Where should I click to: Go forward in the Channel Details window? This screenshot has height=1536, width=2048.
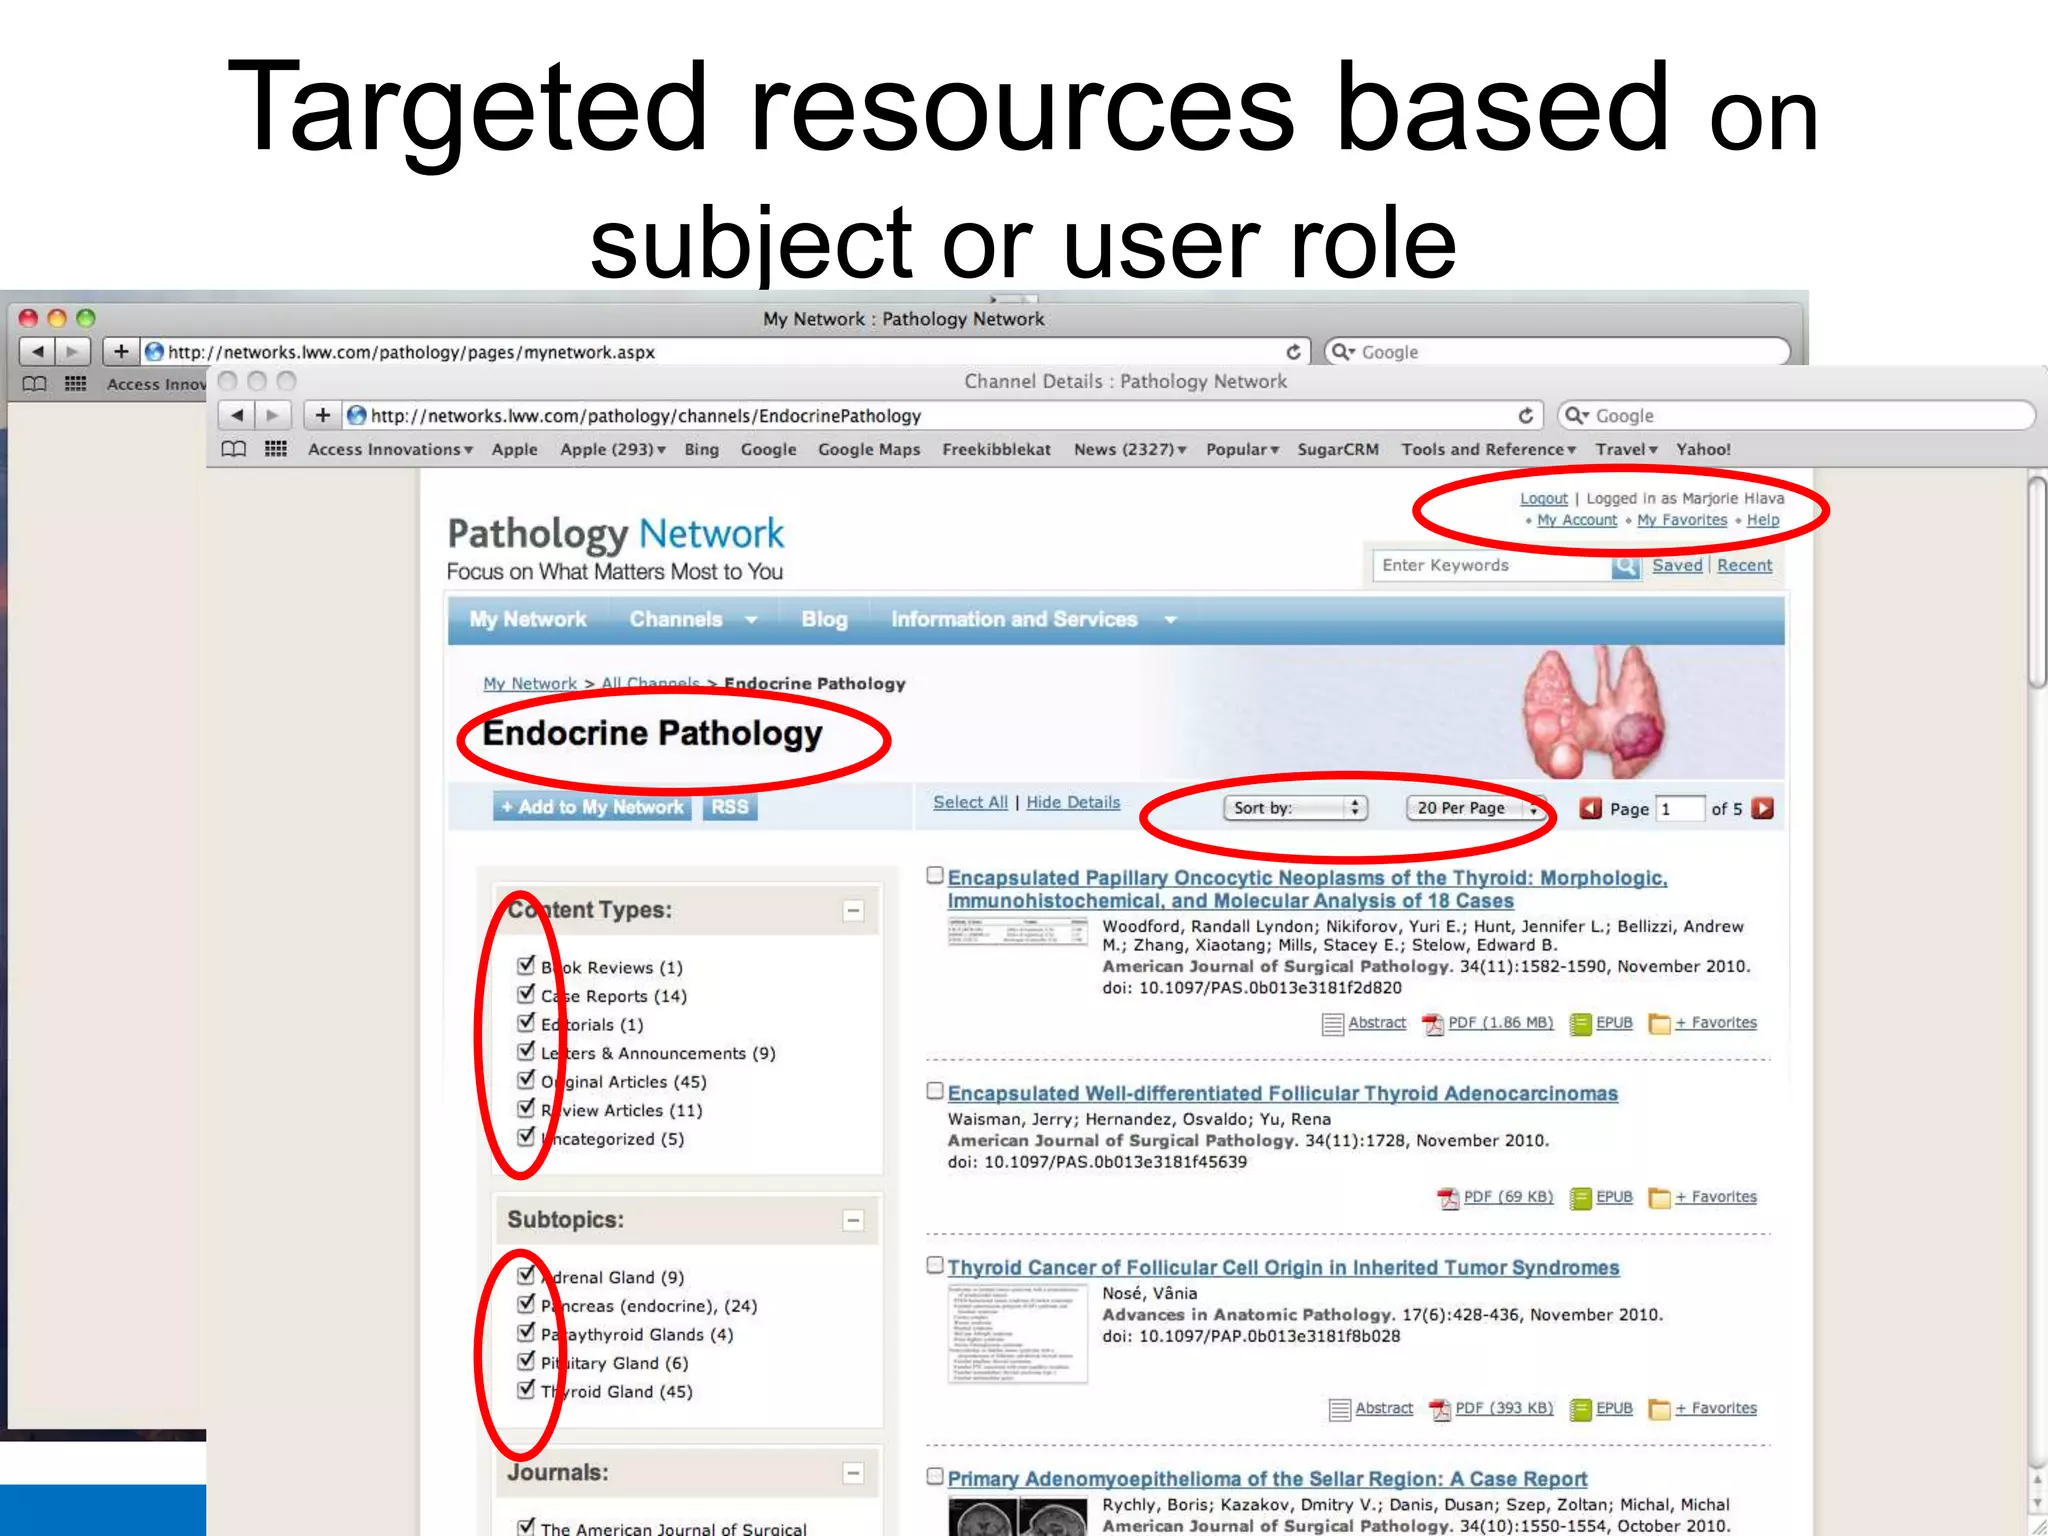tap(272, 415)
